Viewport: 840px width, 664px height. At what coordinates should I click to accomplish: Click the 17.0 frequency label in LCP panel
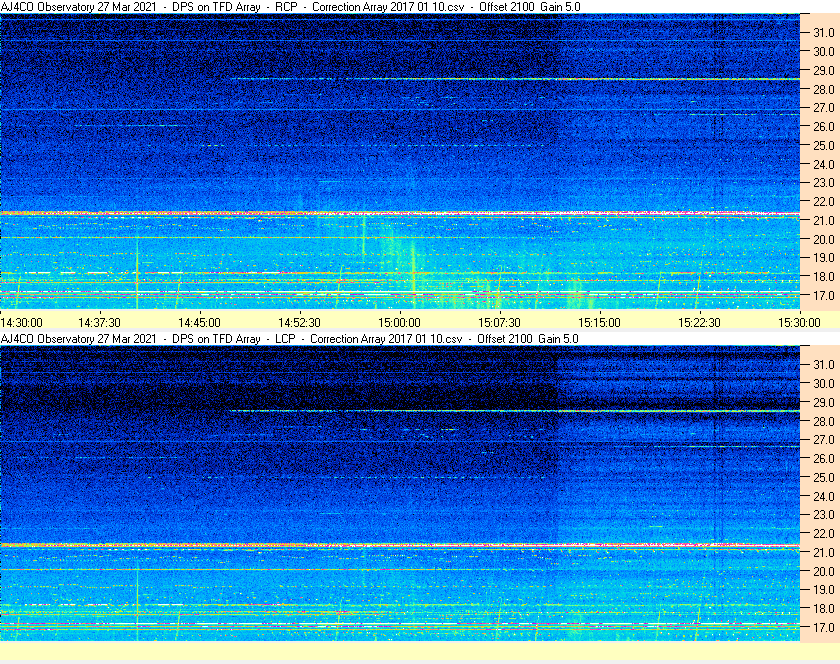[824, 627]
